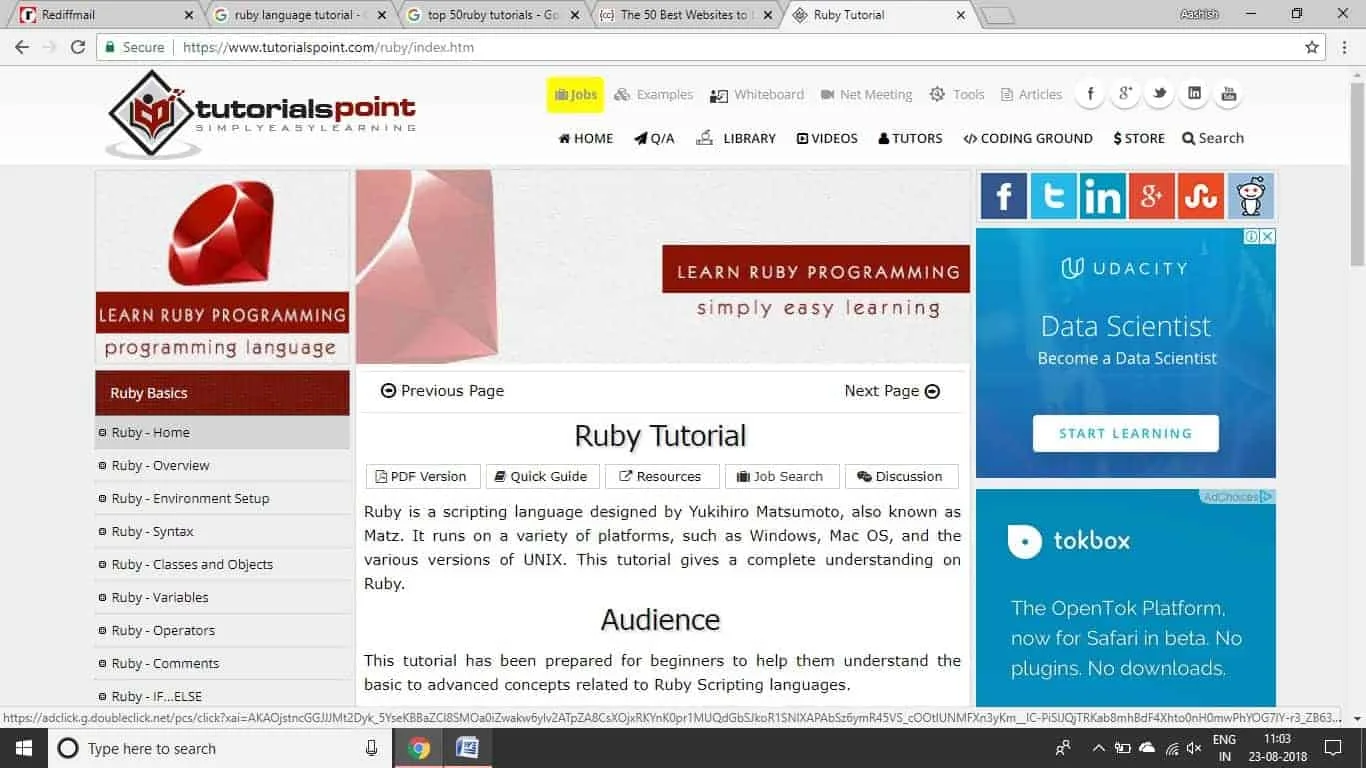1366x768 pixels.
Task: Click AdChoices icon on tokbox ad
Action: click(1267, 496)
